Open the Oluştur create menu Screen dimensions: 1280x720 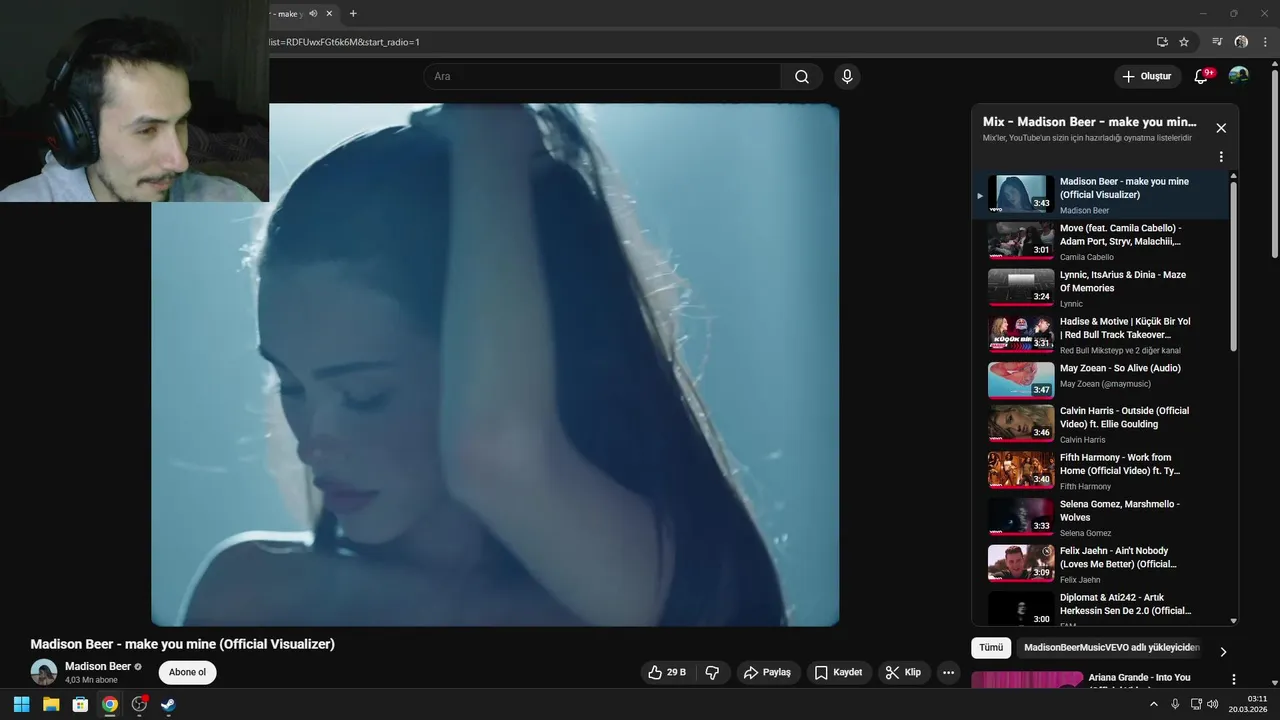tap(1146, 76)
